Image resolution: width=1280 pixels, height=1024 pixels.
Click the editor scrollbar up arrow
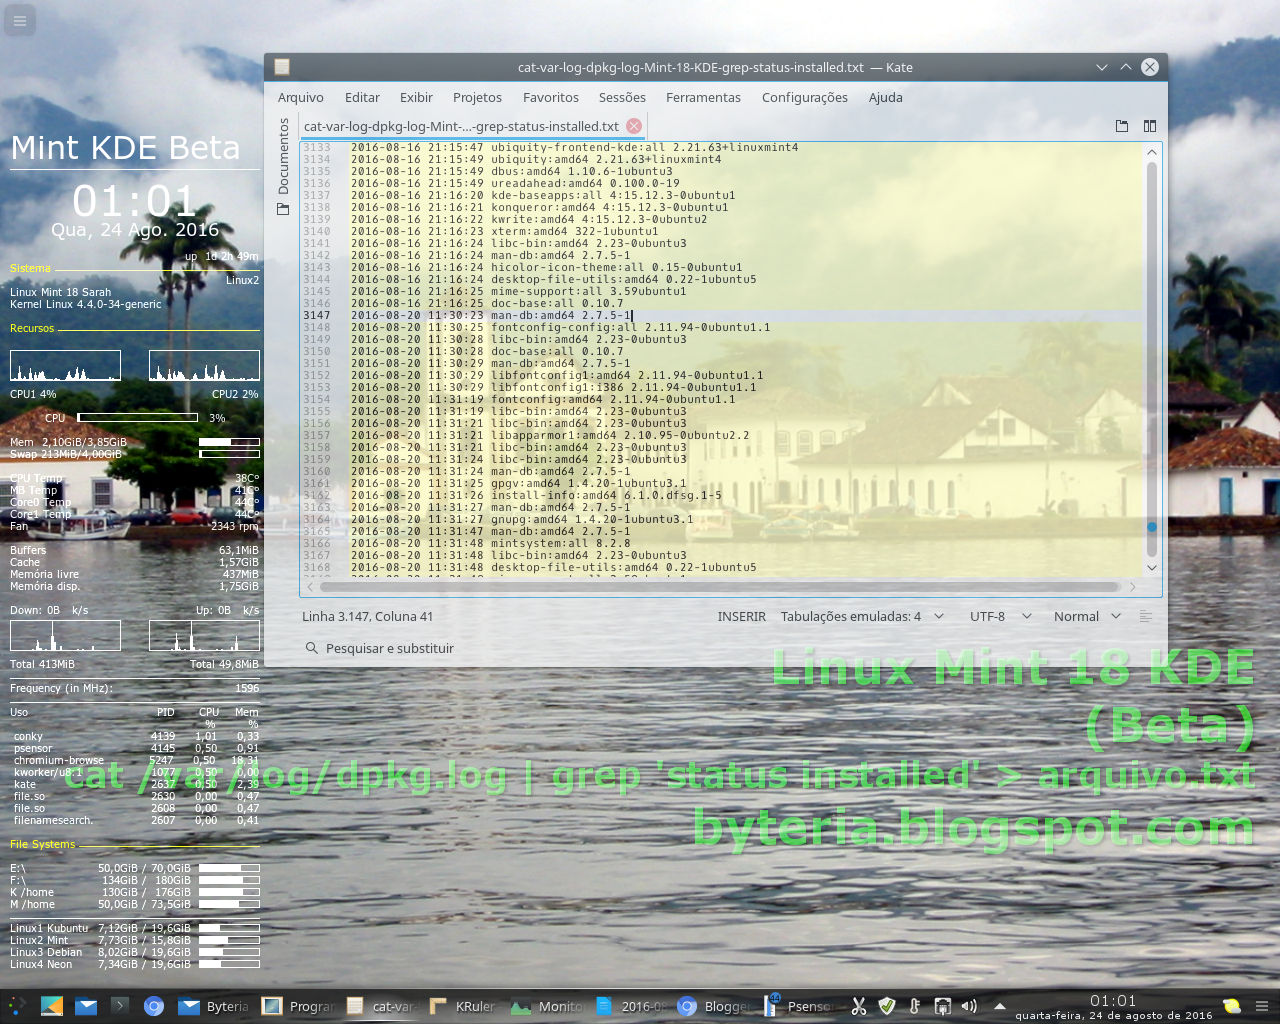tap(1152, 152)
